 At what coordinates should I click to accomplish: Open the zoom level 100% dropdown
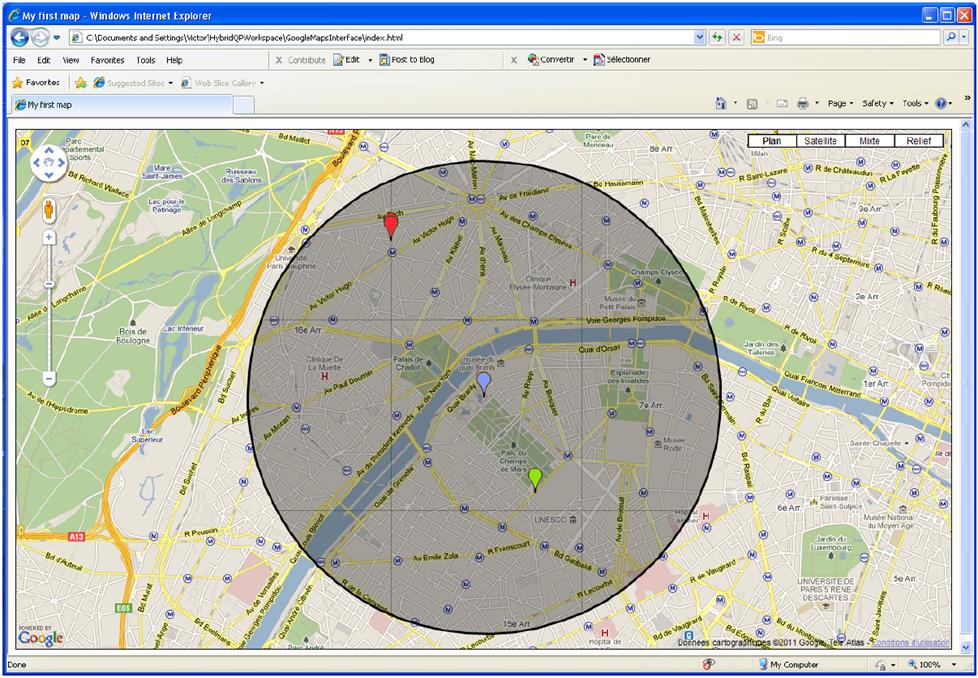click(935, 664)
